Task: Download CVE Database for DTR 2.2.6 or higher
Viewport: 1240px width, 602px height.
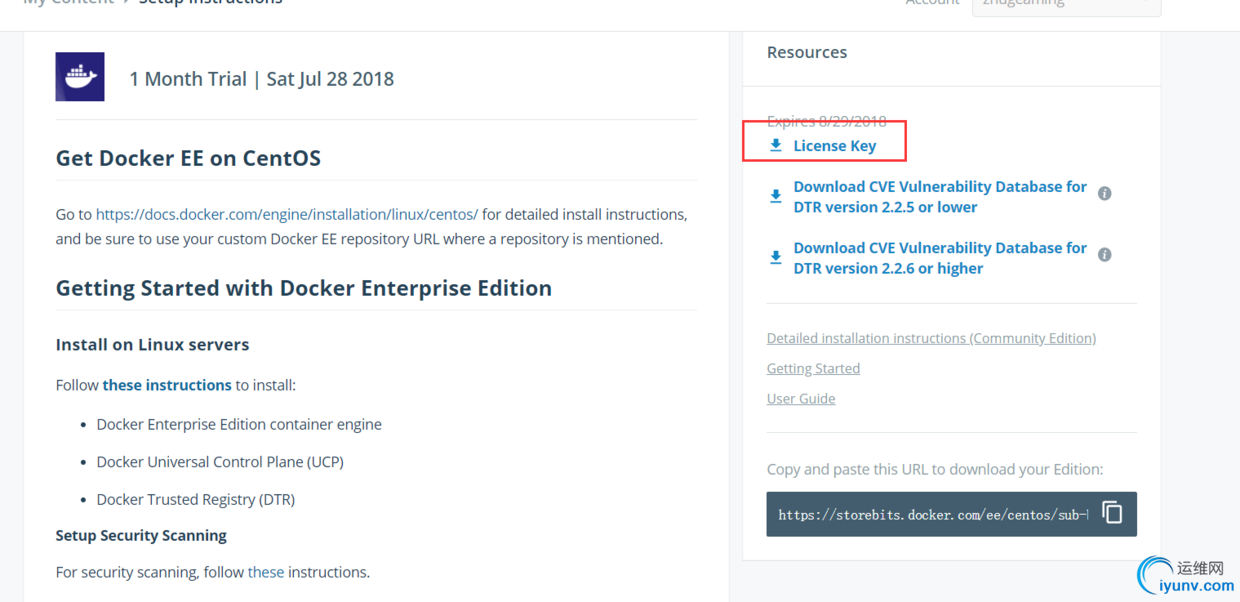Action: click(940, 258)
